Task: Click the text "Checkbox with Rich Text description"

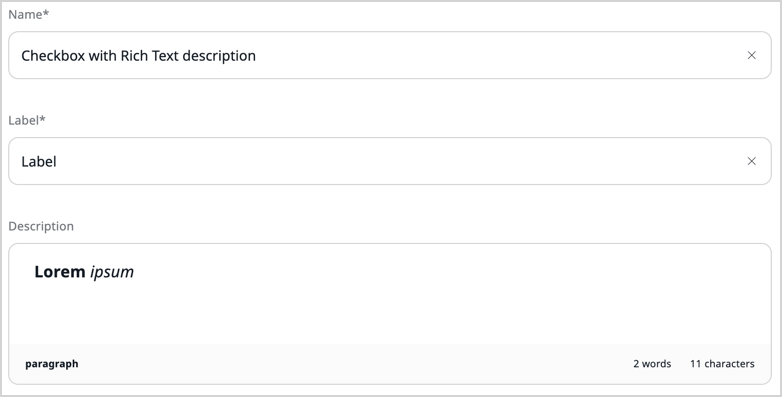Action: point(138,55)
